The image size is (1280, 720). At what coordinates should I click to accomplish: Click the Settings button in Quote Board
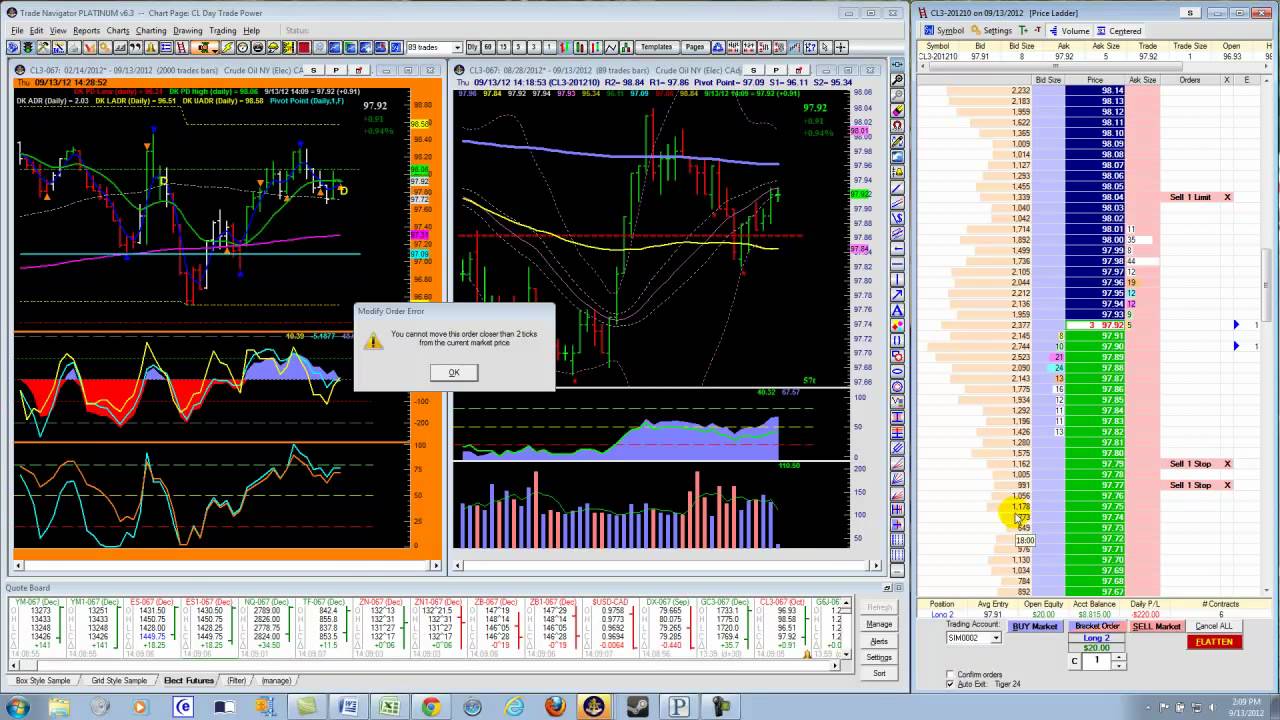point(879,657)
